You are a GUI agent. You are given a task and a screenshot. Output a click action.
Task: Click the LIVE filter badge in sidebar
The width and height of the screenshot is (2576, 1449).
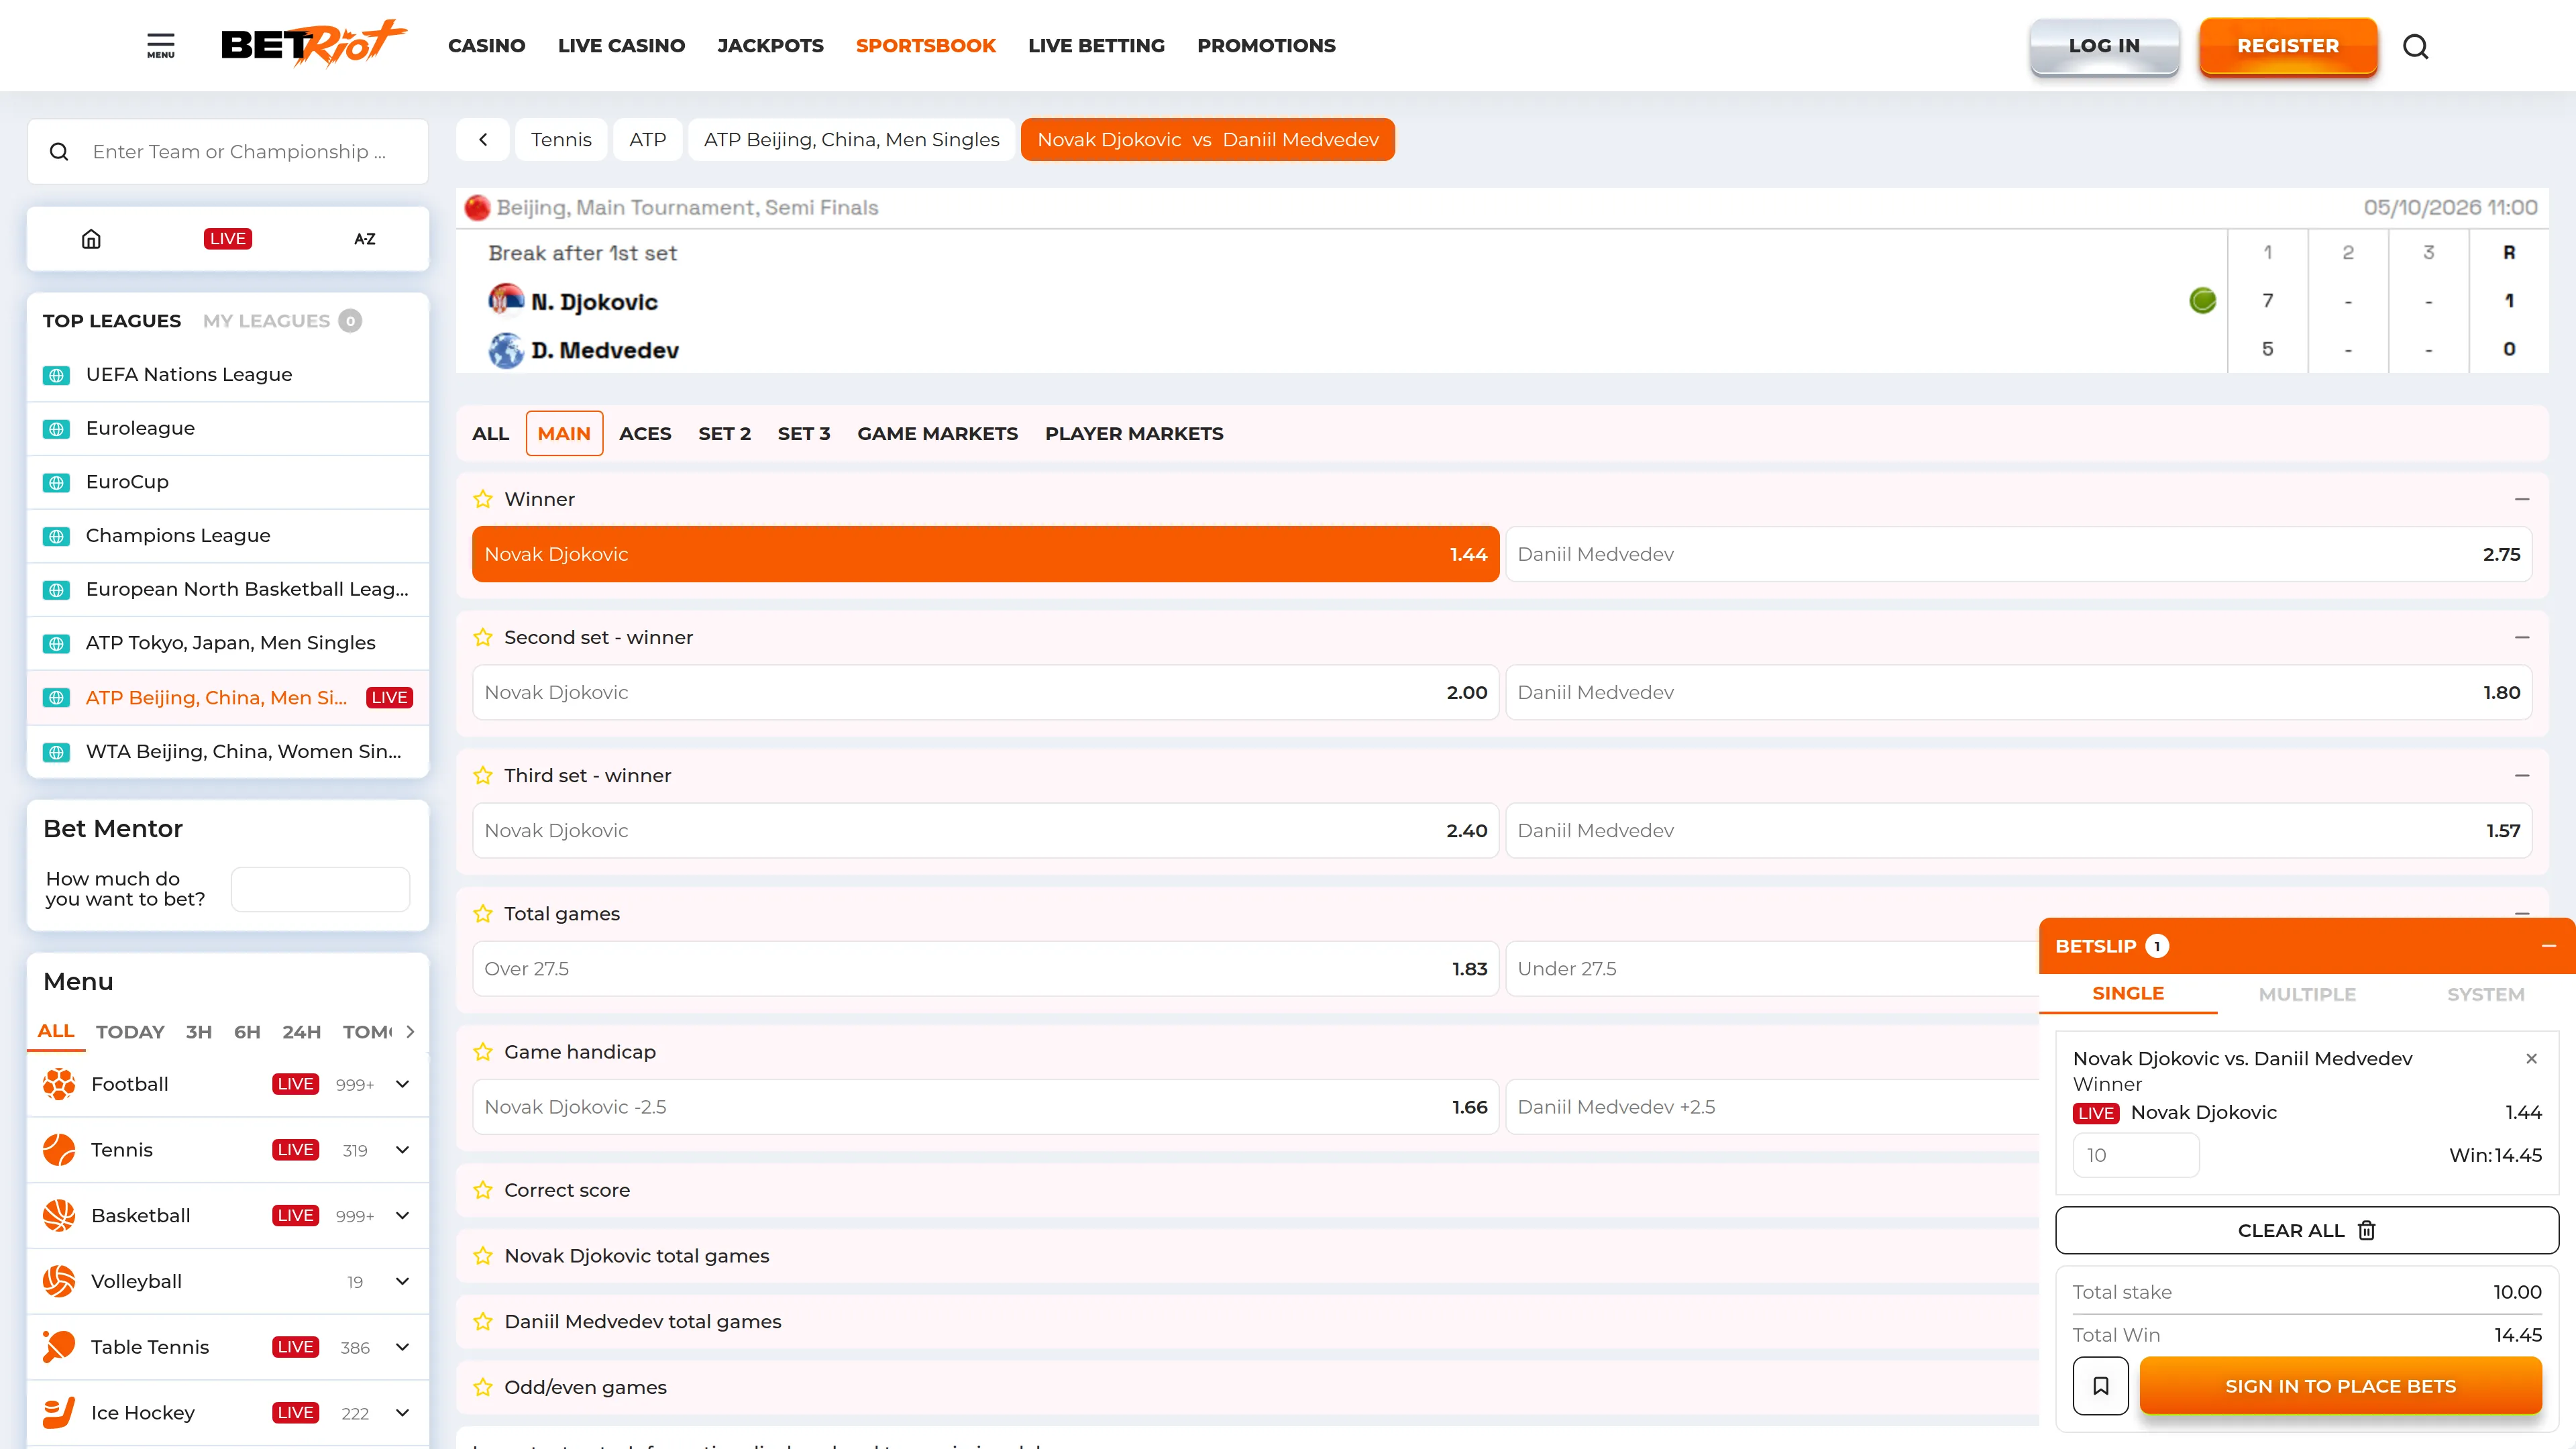pyautogui.click(x=228, y=239)
